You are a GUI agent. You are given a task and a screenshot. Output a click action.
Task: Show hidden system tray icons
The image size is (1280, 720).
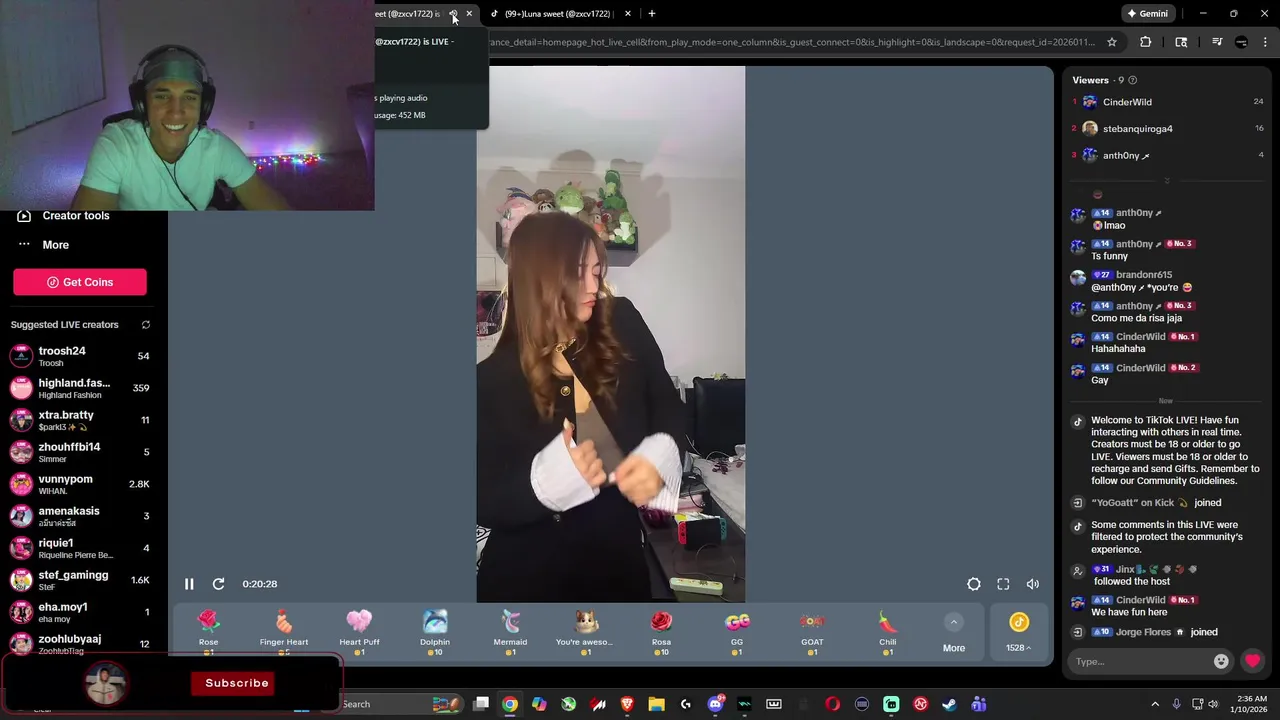[1155, 704]
